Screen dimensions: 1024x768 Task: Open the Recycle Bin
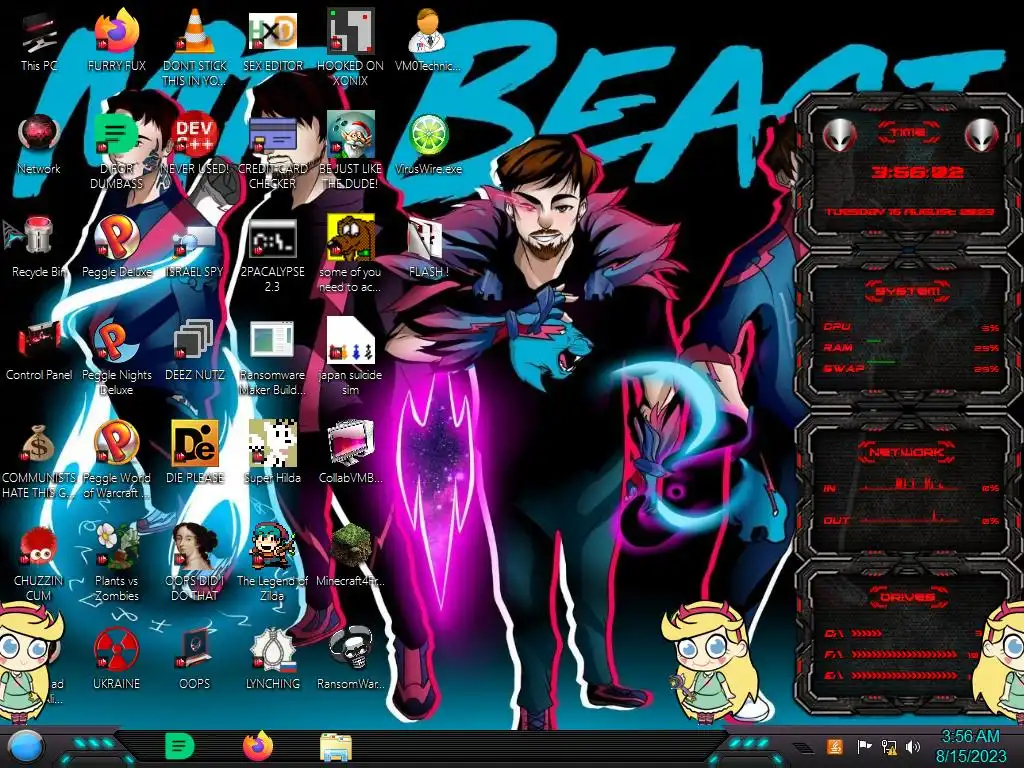(x=39, y=248)
